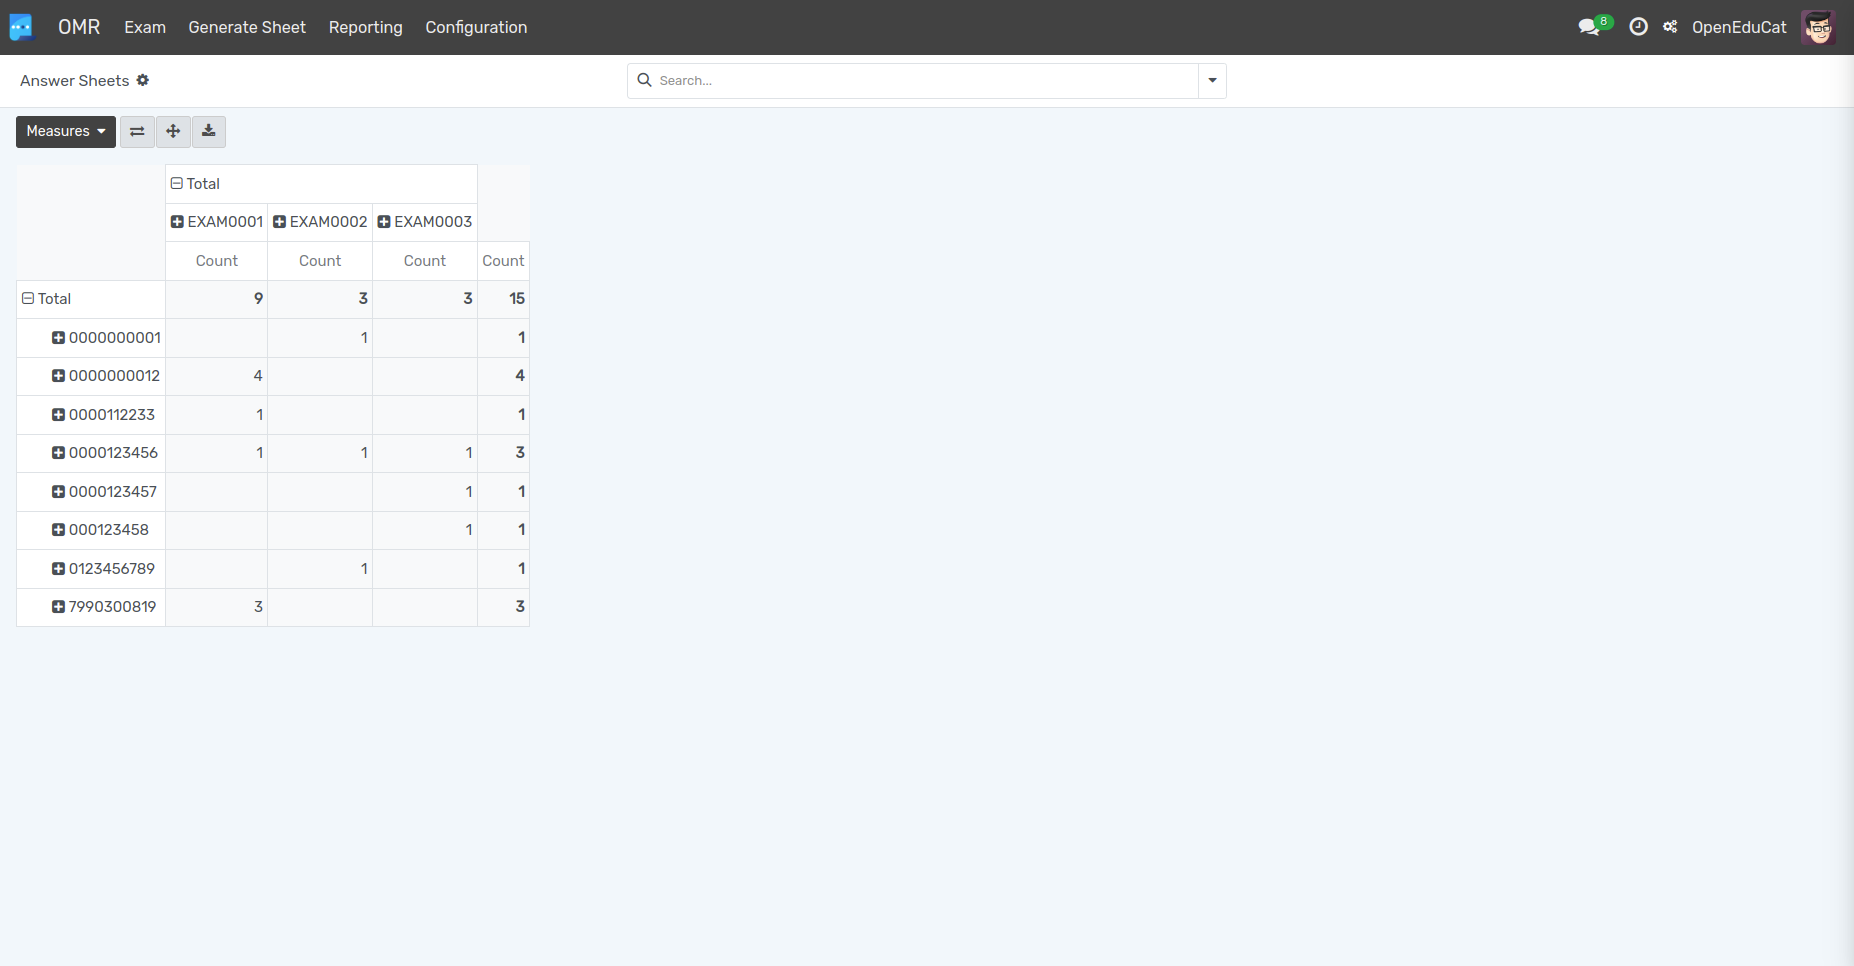The width and height of the screenshot is (1854, 966).
Task: Click the OpenEduCat company name
Action: pyautogui.click(x=1739, y=27)
